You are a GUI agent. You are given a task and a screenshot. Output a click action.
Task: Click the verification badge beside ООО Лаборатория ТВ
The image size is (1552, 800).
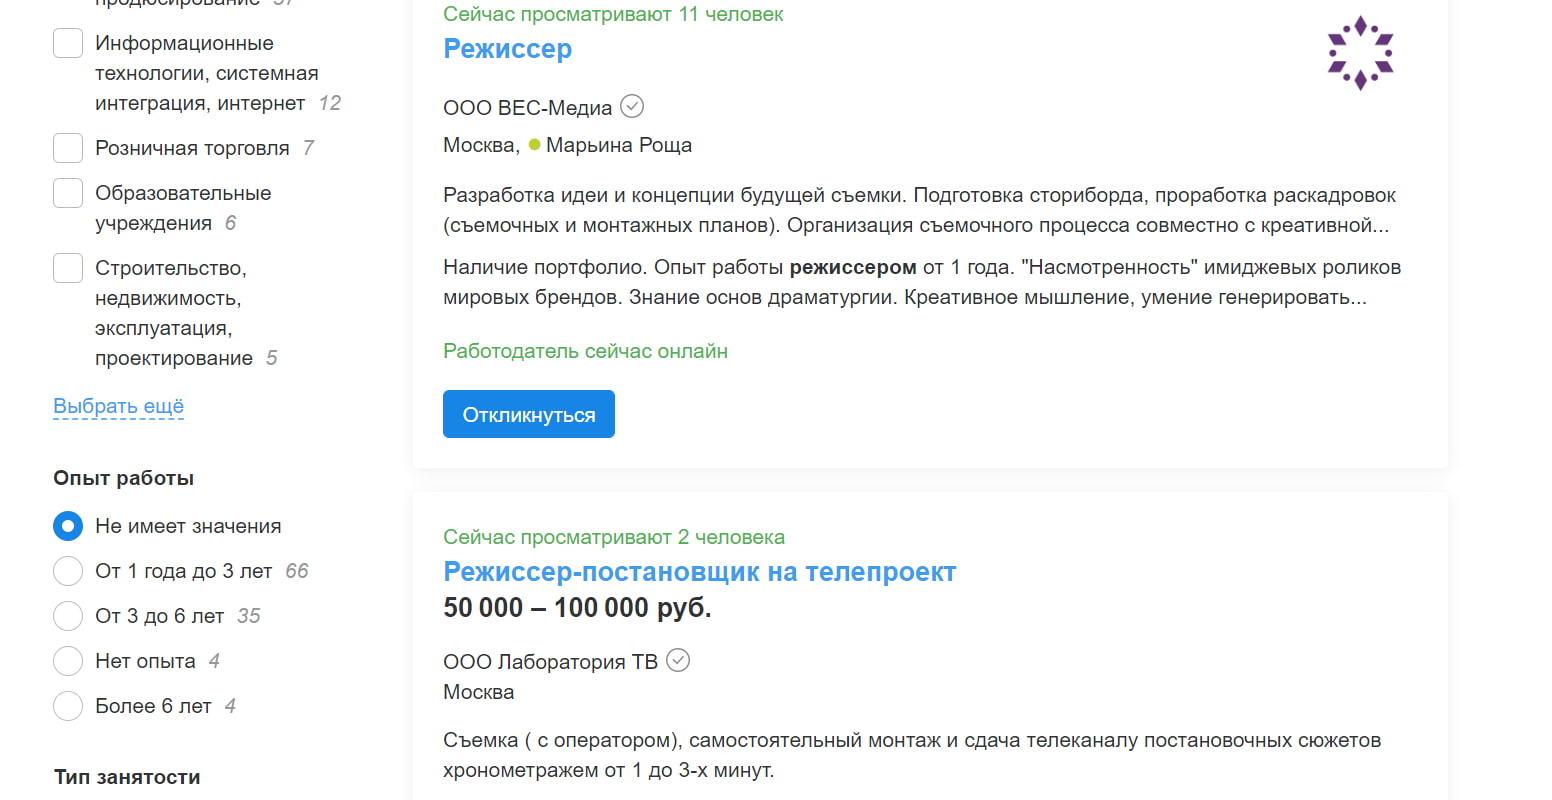pyautogui.click(x=679, y=660)
